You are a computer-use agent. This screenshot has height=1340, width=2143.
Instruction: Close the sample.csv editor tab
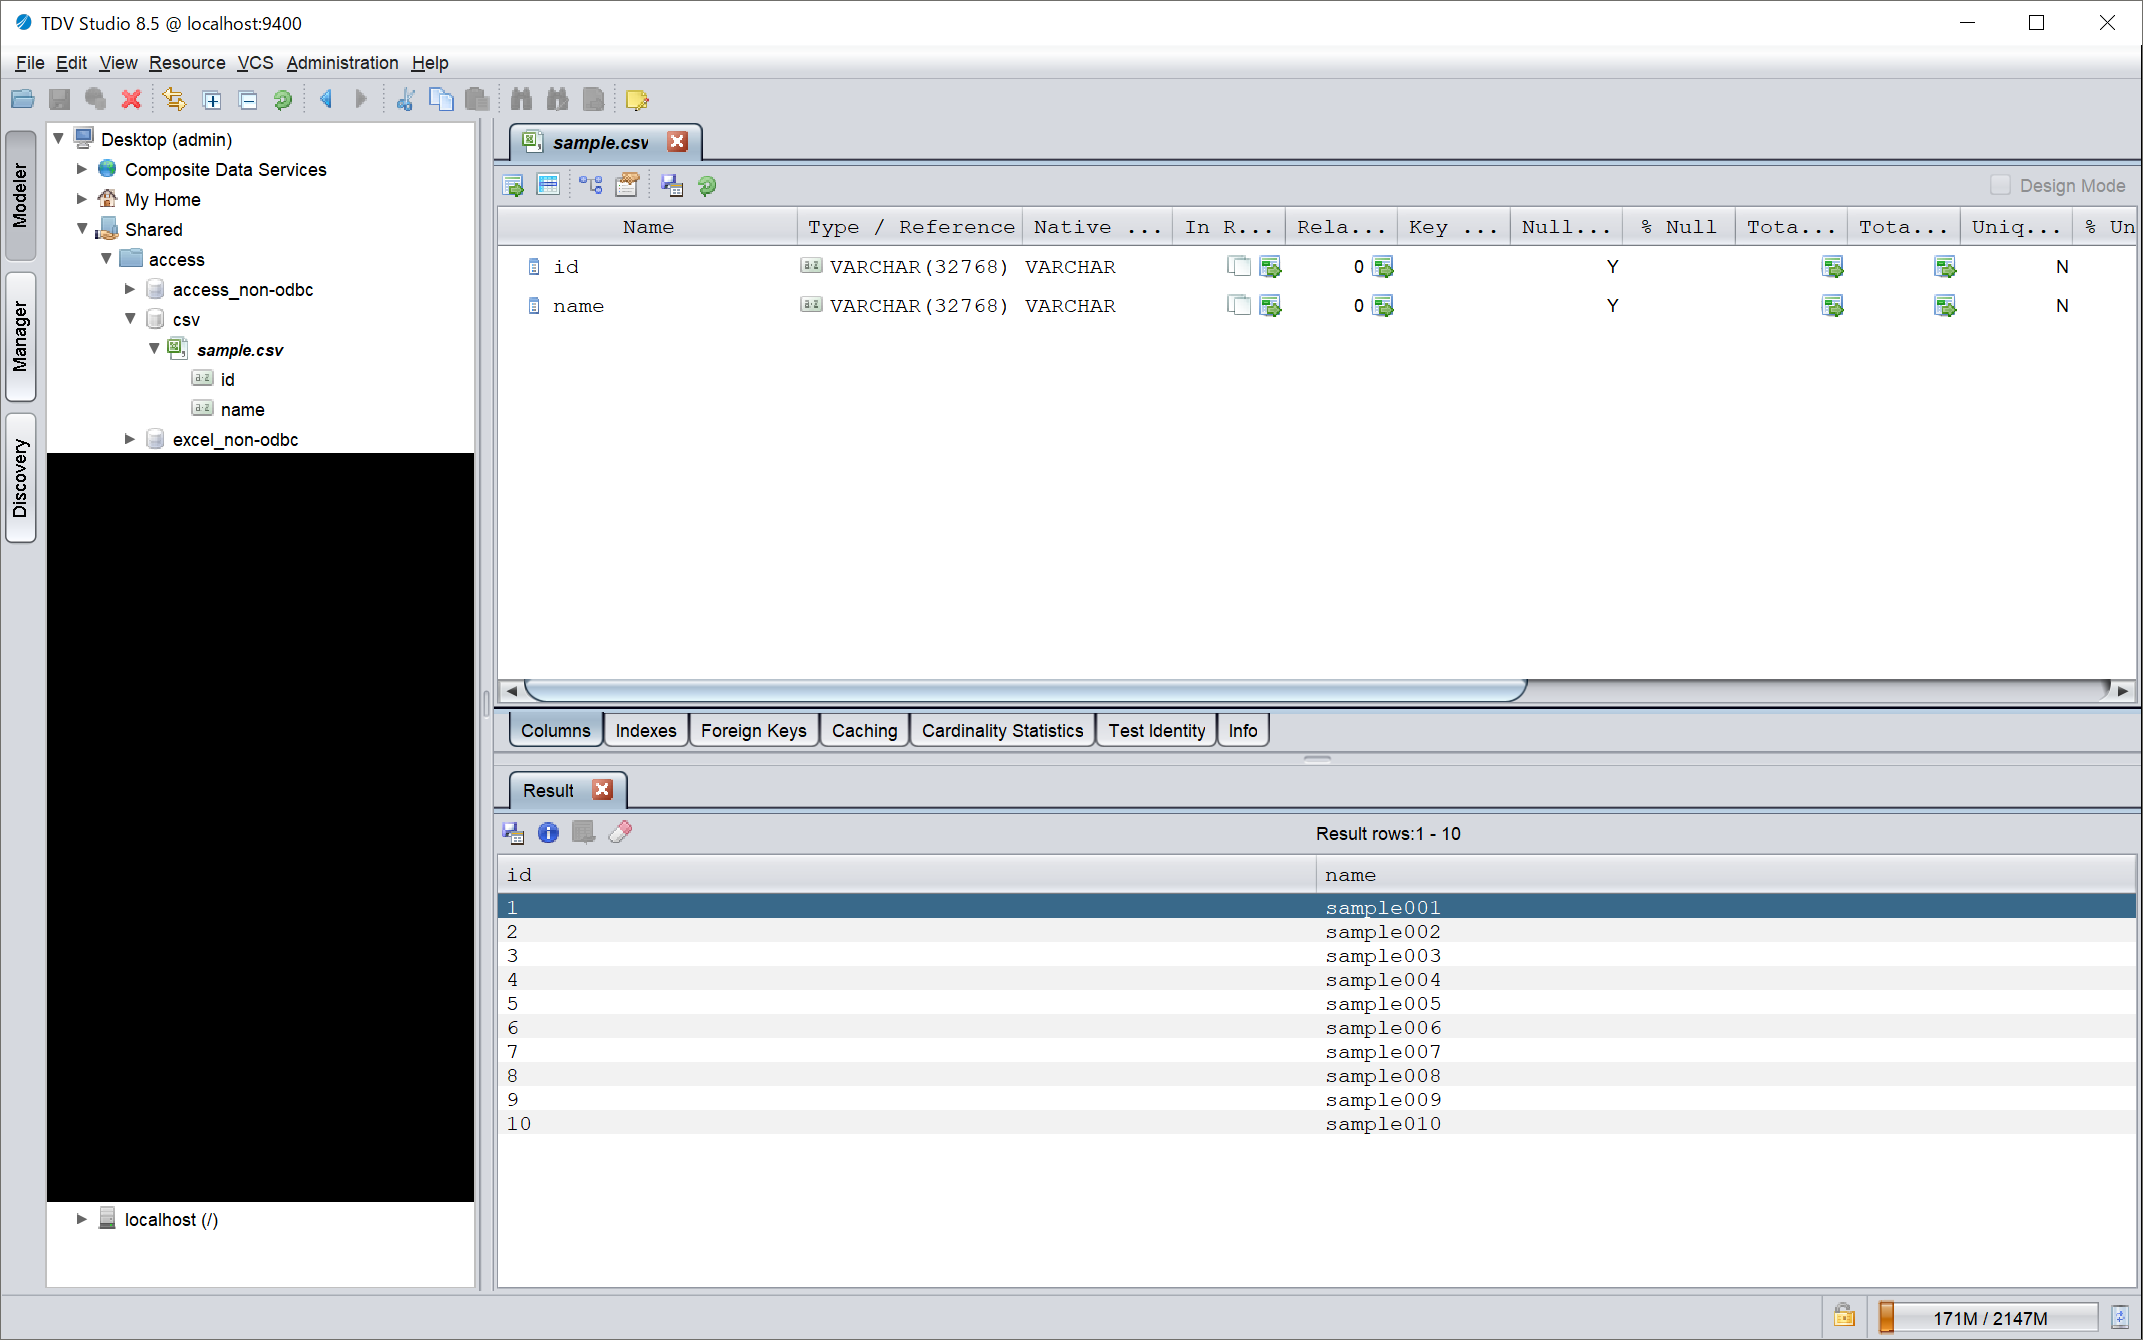click(678, 141)
